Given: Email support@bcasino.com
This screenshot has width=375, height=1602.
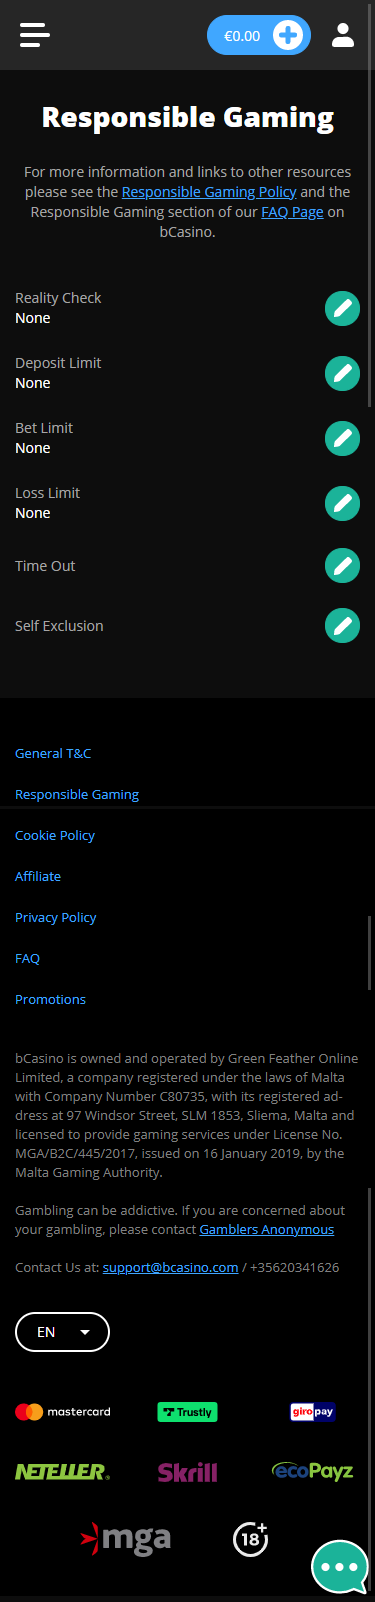Looking at the screenshot, I should pos(170,1267).
